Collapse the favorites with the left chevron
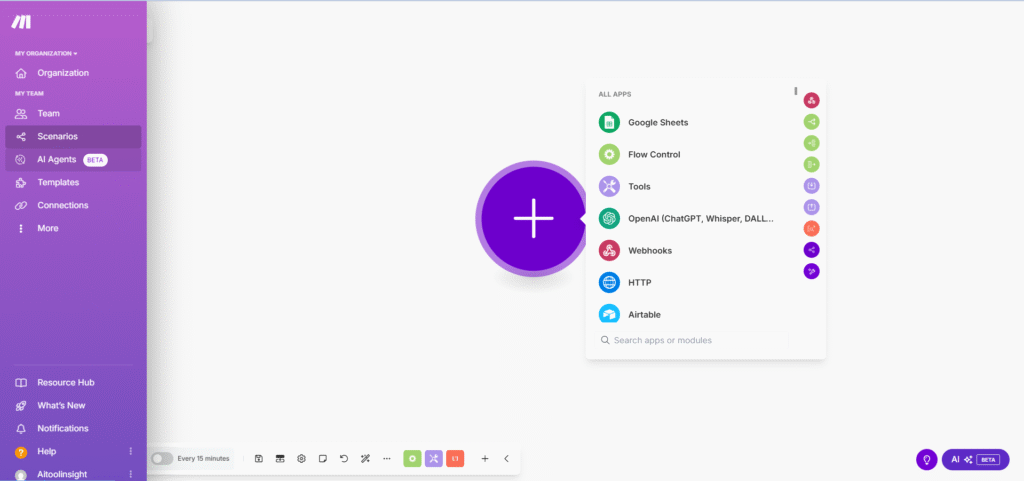Screen dimensions: 1024x481 [506, 459]
